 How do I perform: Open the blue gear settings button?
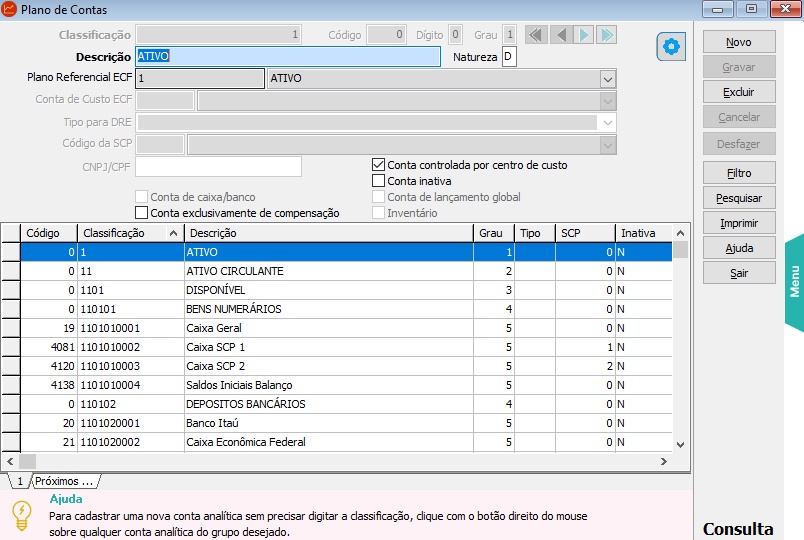pyautogui.click(x=671, y=47)
